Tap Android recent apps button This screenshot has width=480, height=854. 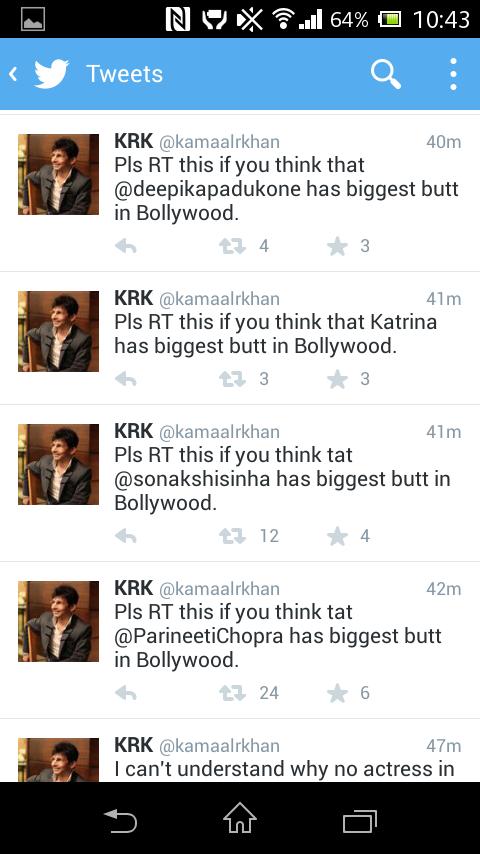(360, 821)
